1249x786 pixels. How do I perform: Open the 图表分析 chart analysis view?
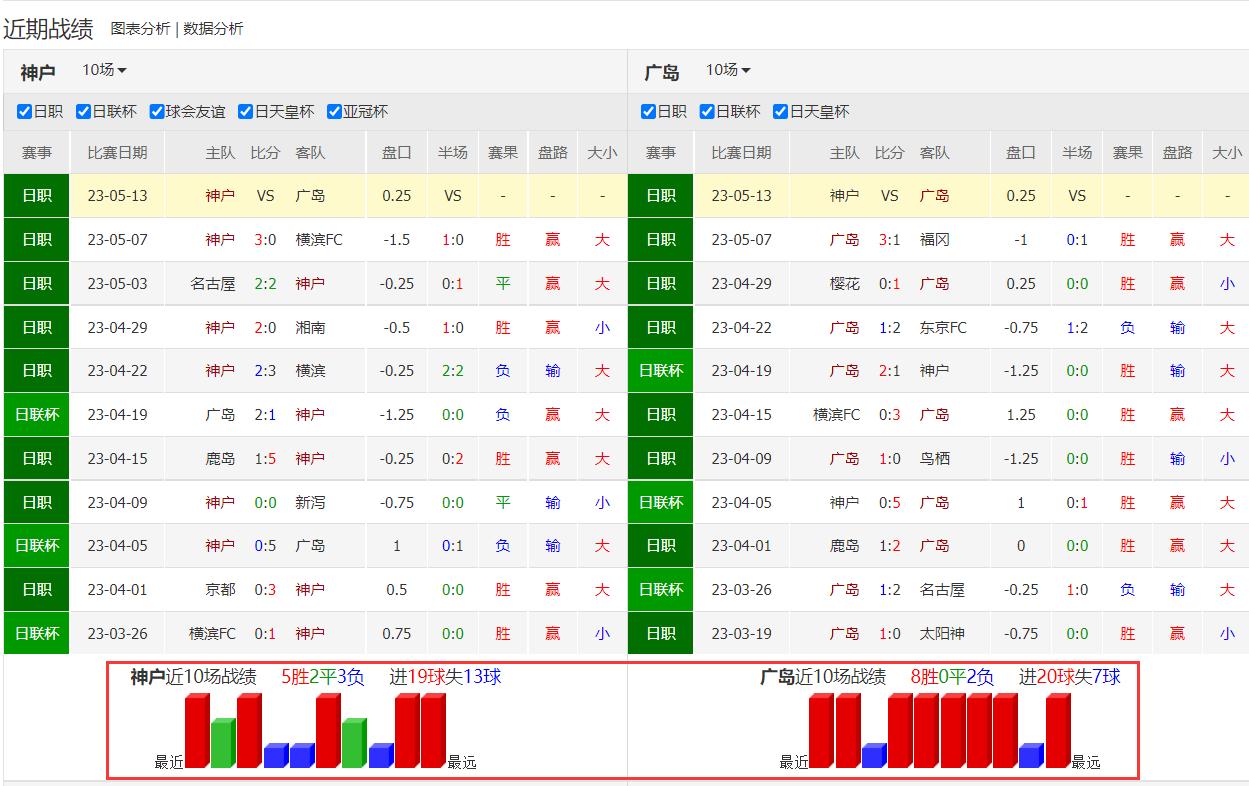pos(140,29)
